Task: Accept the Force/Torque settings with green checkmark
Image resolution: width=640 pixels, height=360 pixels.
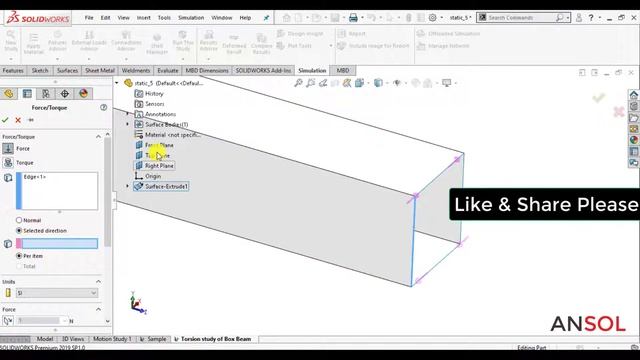Action: pos(5,120)
